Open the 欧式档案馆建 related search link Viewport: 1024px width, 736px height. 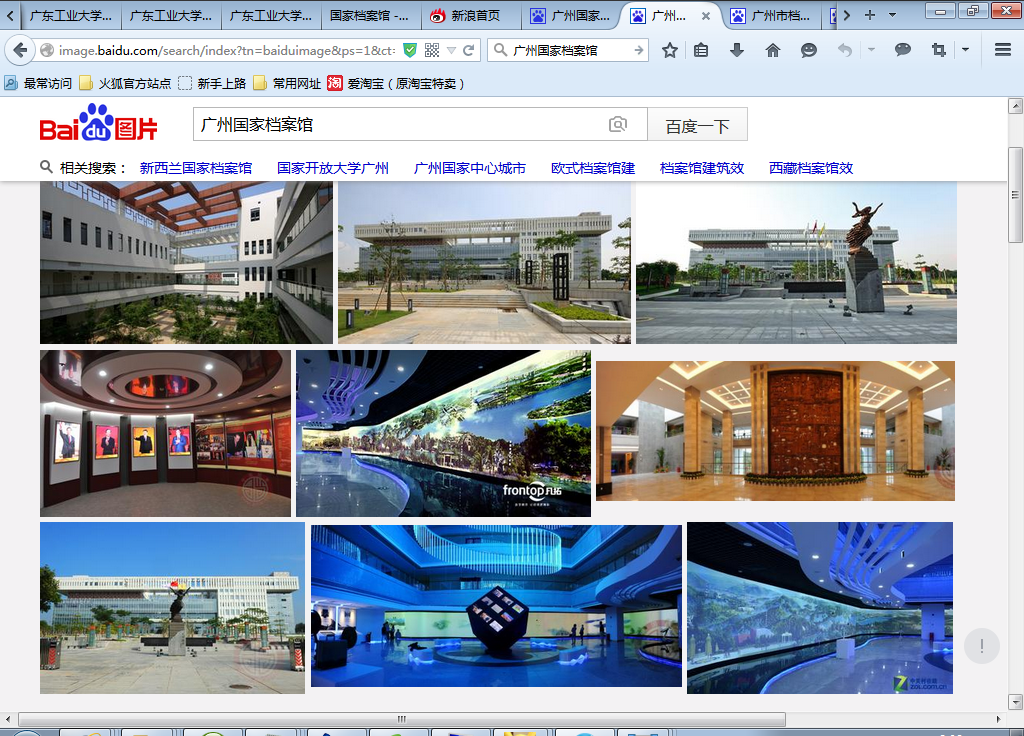point(593,168)
